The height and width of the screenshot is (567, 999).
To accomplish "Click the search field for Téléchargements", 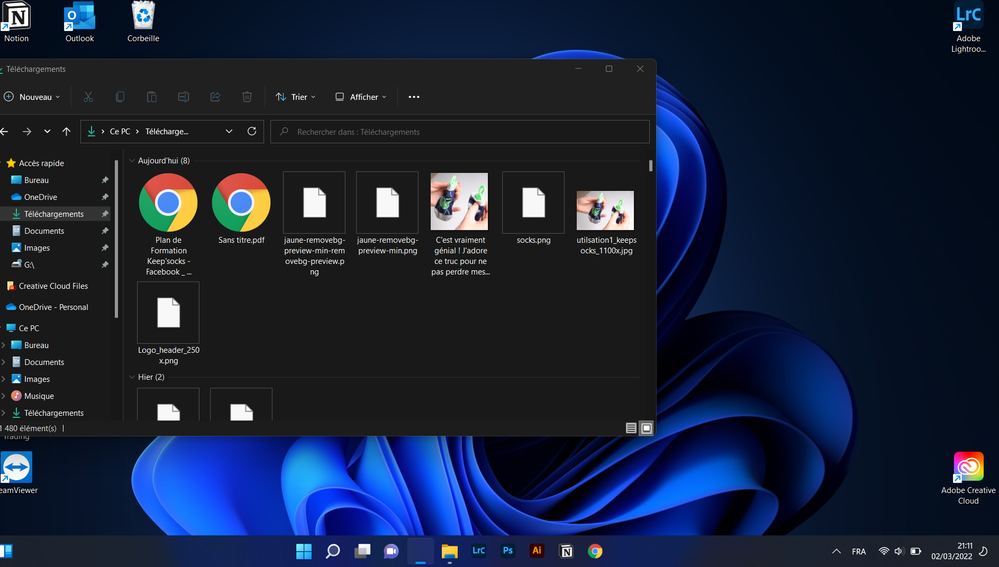I will [460, 131].
